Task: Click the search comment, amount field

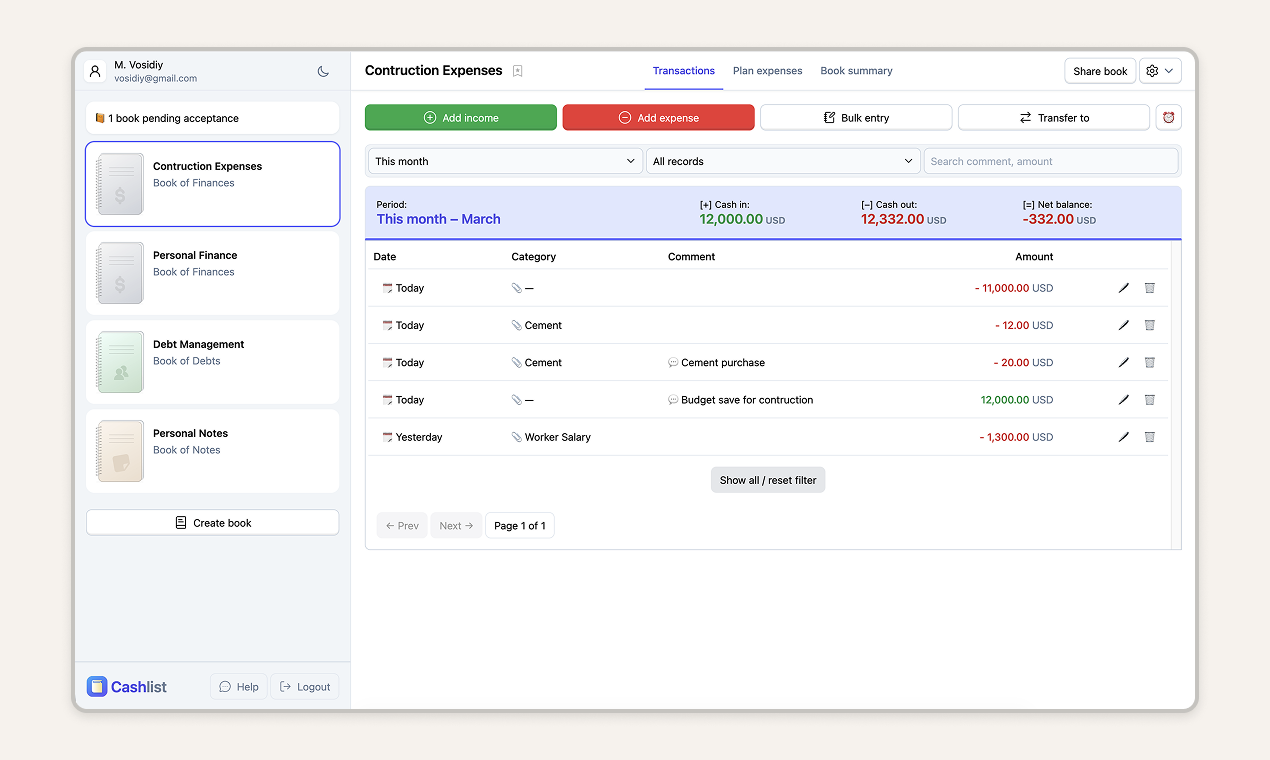Action: [1051, 160]
